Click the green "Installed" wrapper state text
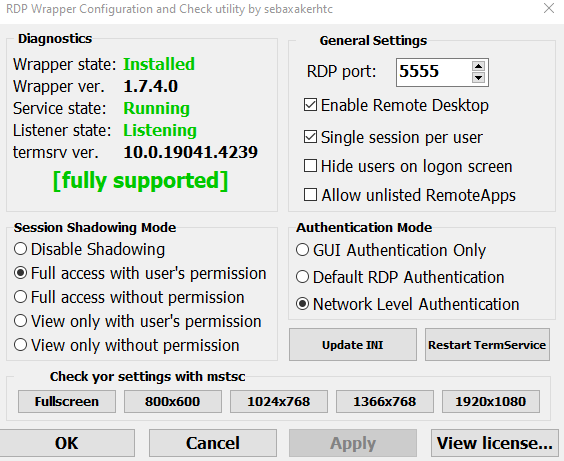The height and width of the screenshot is (461, 564). [159, 64]
